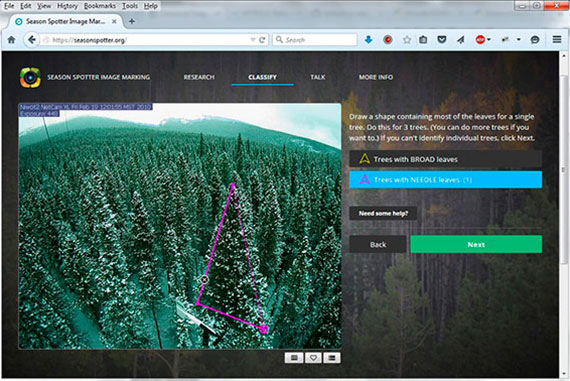Click the green Next button
Image resolution: width=570 pixels, height=381 pixels.
point(476,244)
